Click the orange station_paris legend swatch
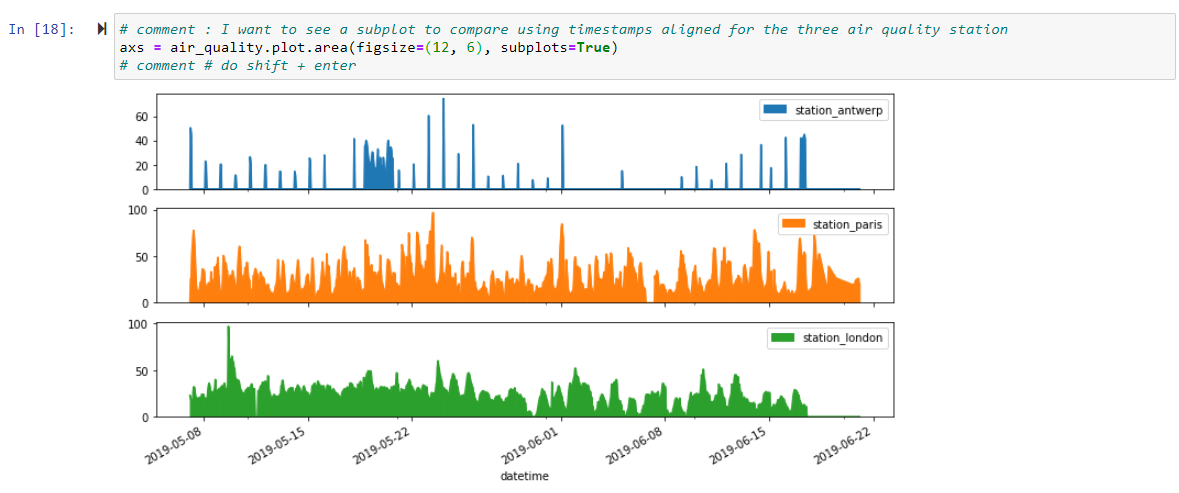Viewport: 1179px width, 493px height. click(793, 224)
